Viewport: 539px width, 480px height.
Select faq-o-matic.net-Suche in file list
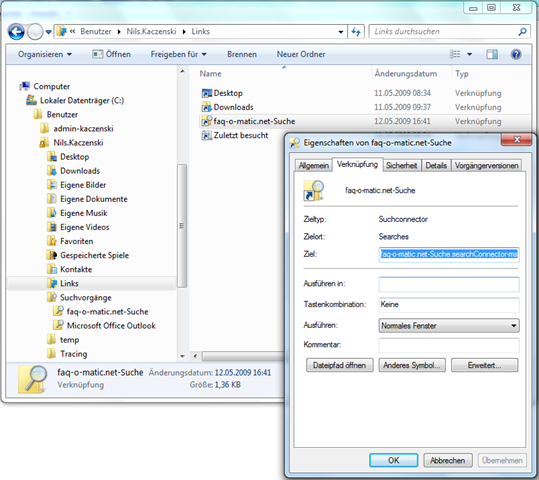(x=248, y=121)
